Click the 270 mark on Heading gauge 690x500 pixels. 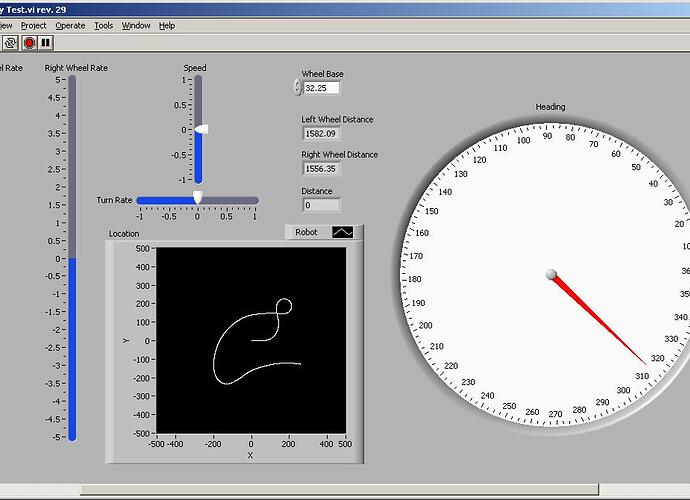555,414
